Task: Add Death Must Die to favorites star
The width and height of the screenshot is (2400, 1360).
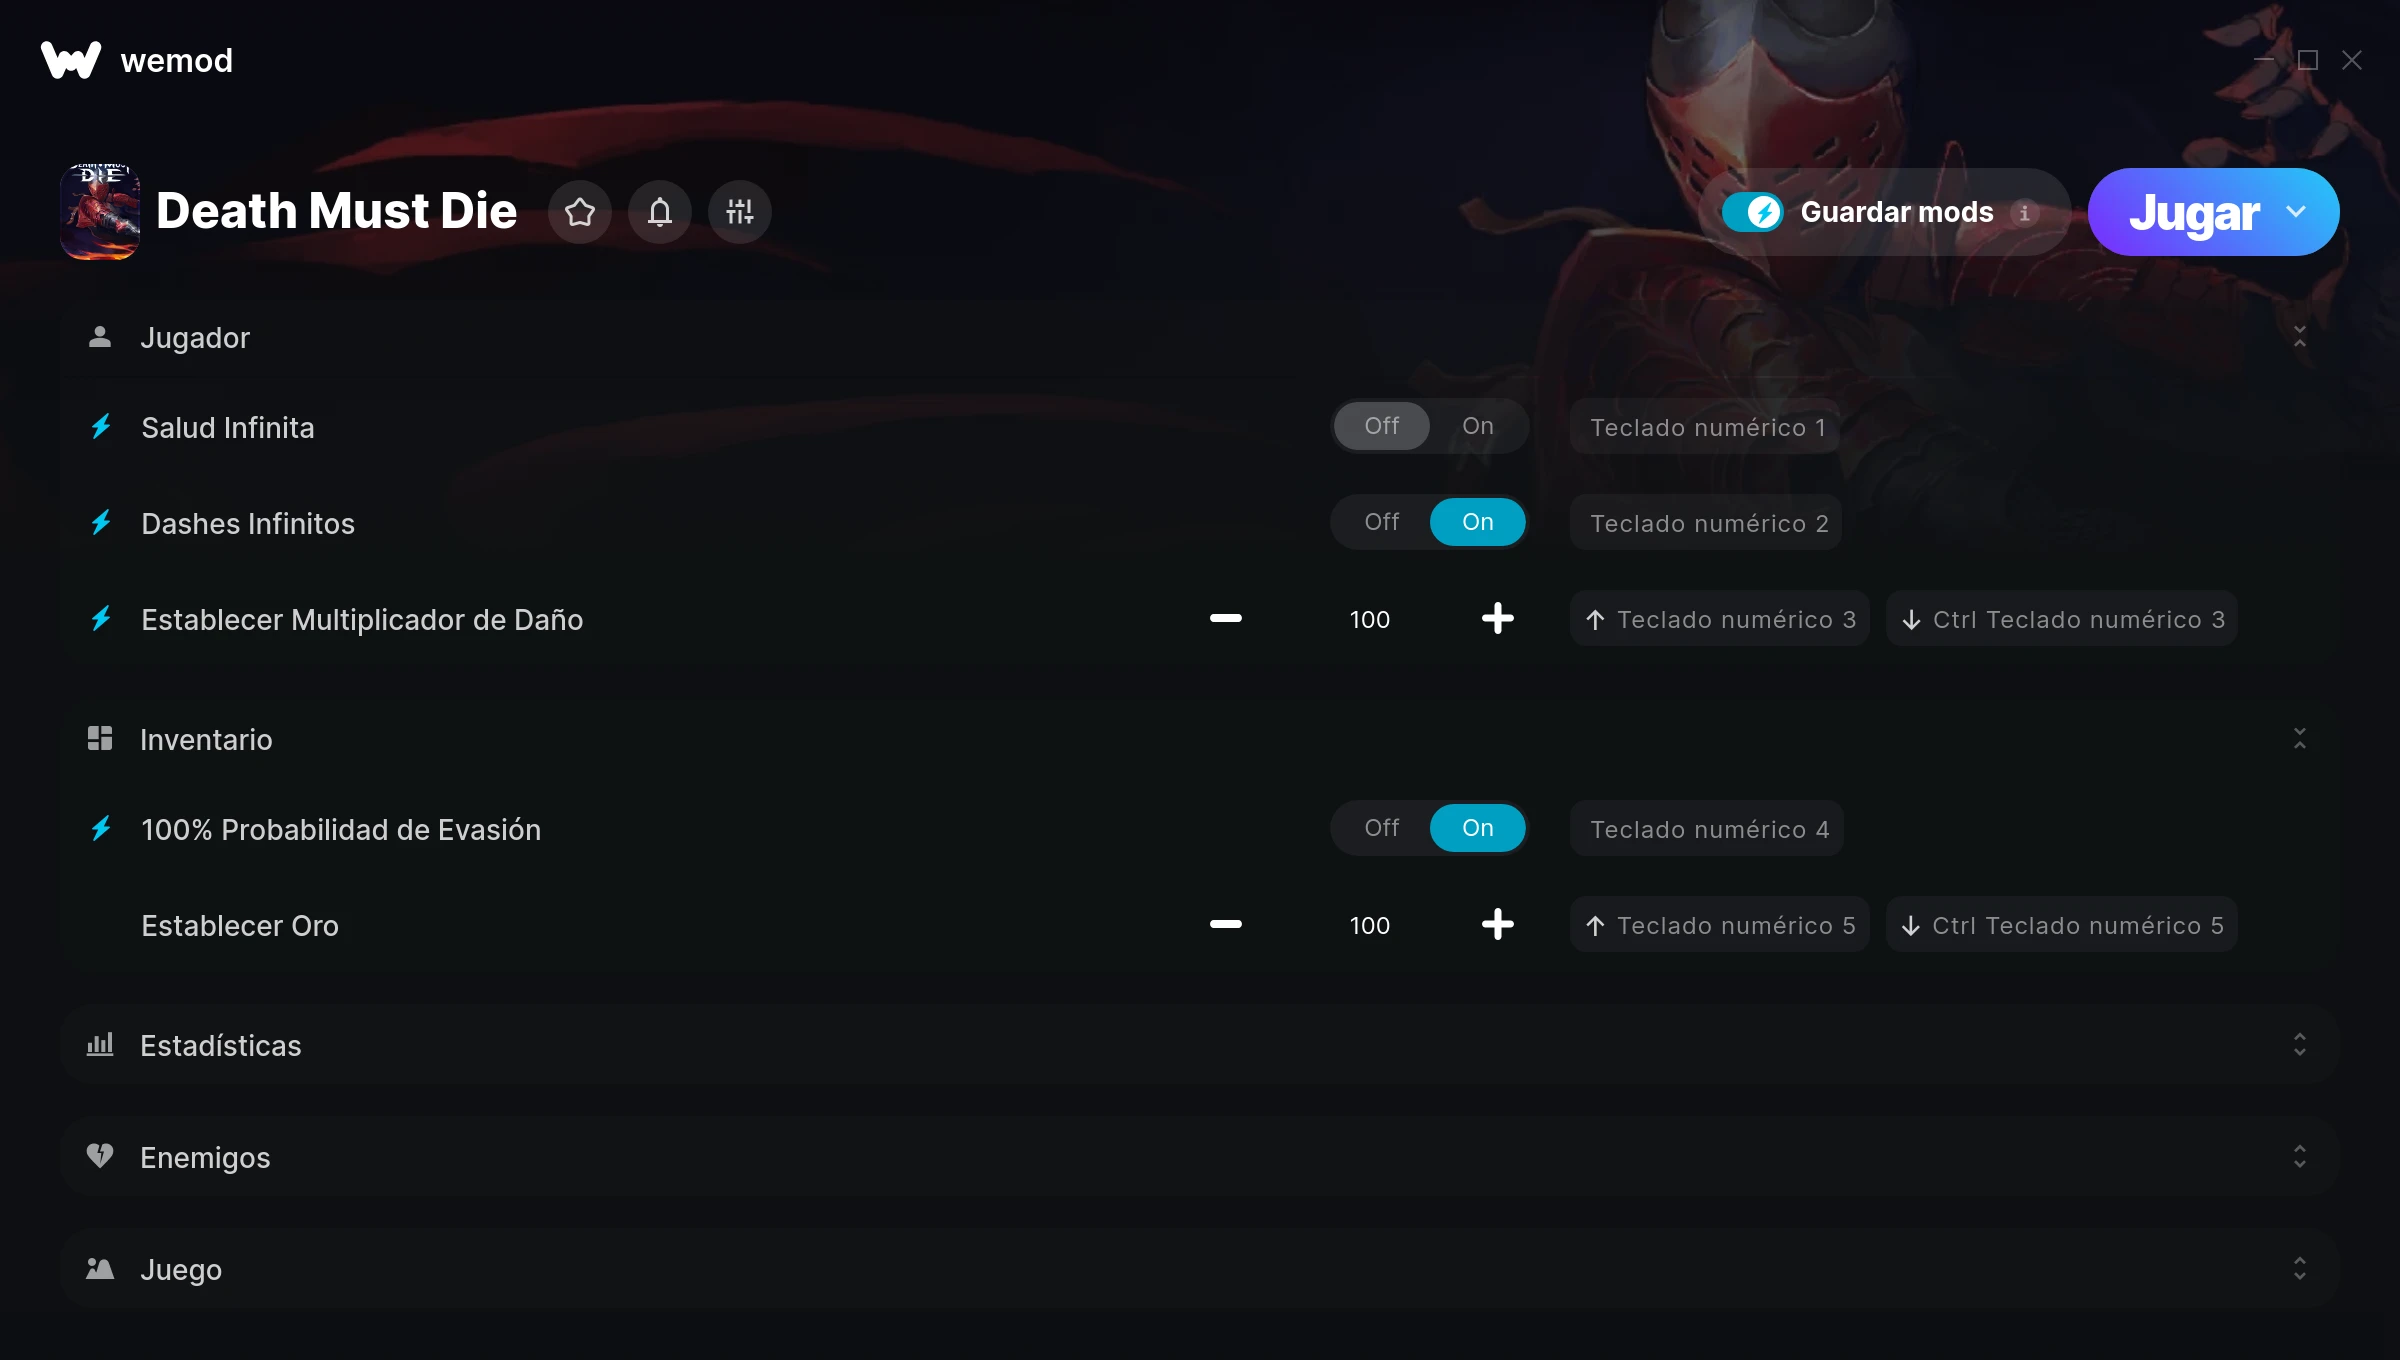Action: [x=580, y=212]
